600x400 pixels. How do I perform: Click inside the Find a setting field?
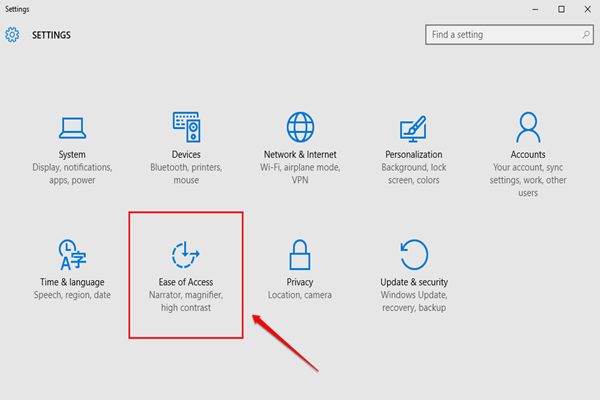coord(500,35)
